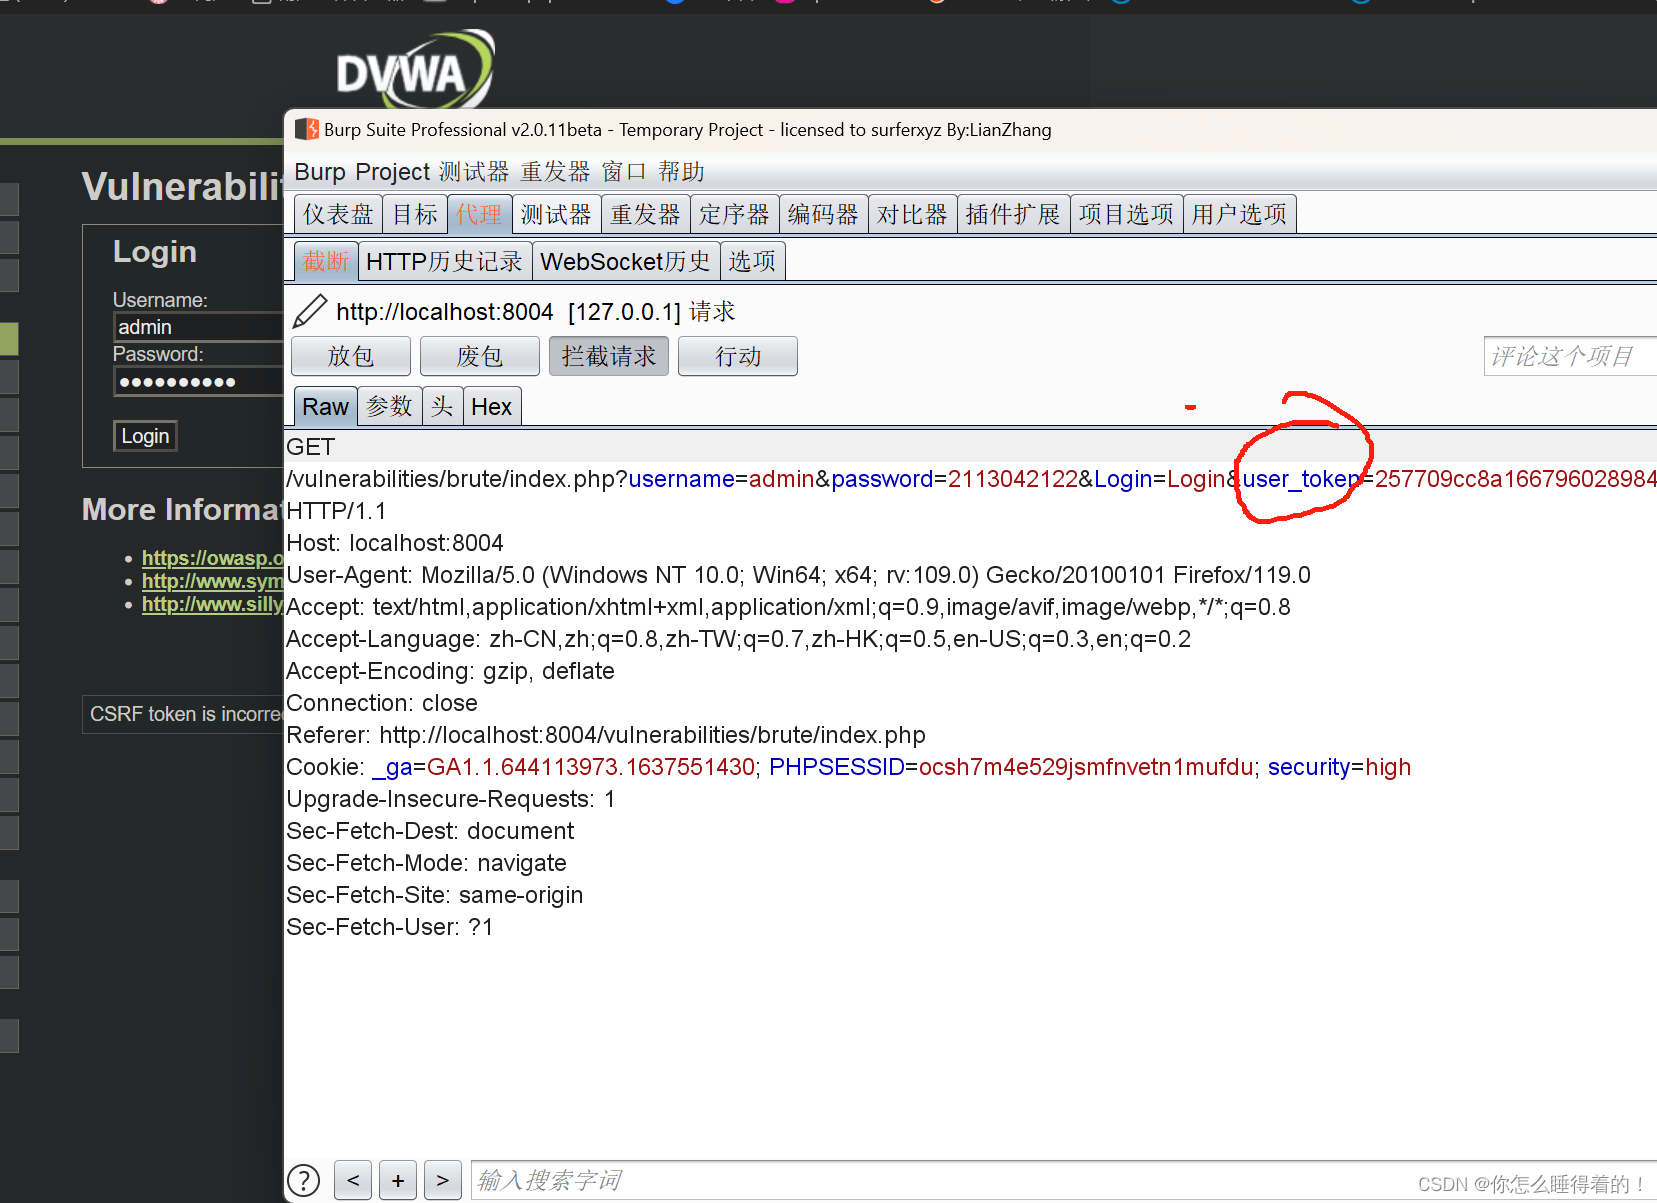This screenshot has height=1203, width=1657.
Task: Click the DVWA logo in the browser page
Action: [x=415, y=70]
